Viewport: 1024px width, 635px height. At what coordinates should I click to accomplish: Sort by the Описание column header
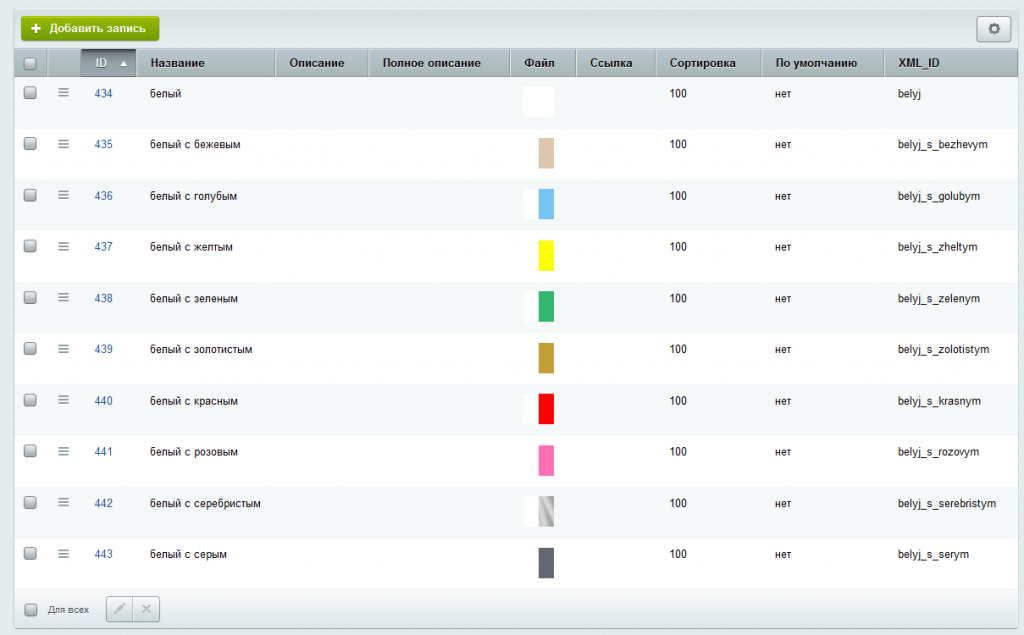point(321,63)
